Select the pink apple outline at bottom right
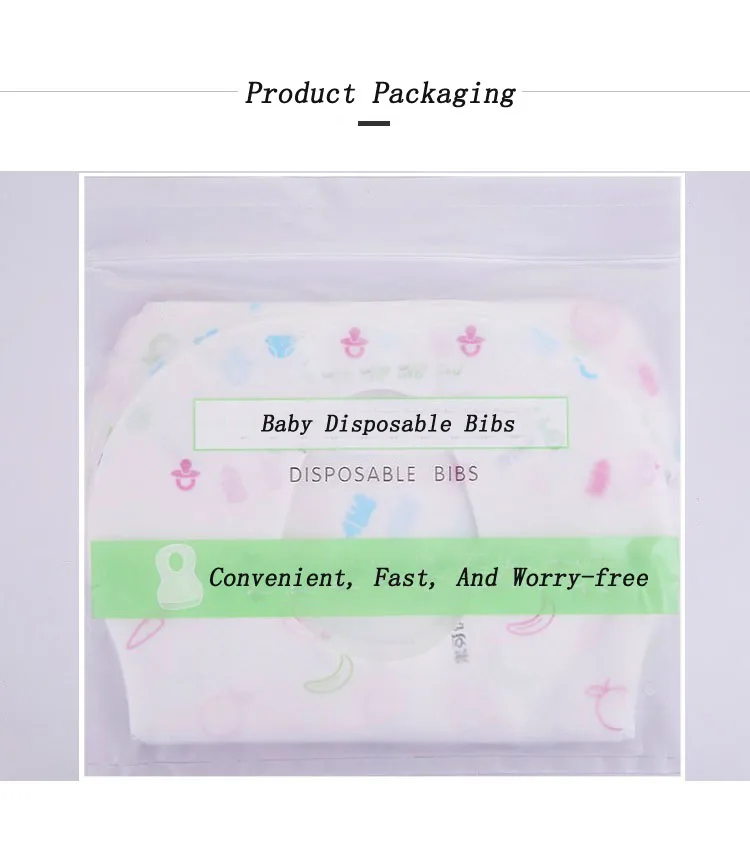The height and width of the screenshot is (844, 750). pos(607,705)
